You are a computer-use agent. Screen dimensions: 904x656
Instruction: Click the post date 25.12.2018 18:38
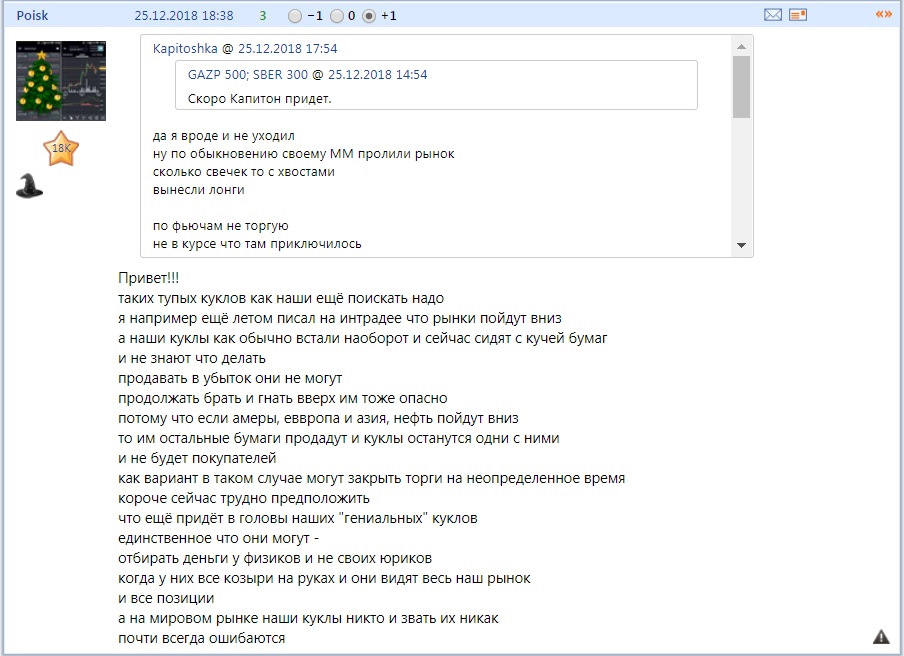[x=184, y=16]
